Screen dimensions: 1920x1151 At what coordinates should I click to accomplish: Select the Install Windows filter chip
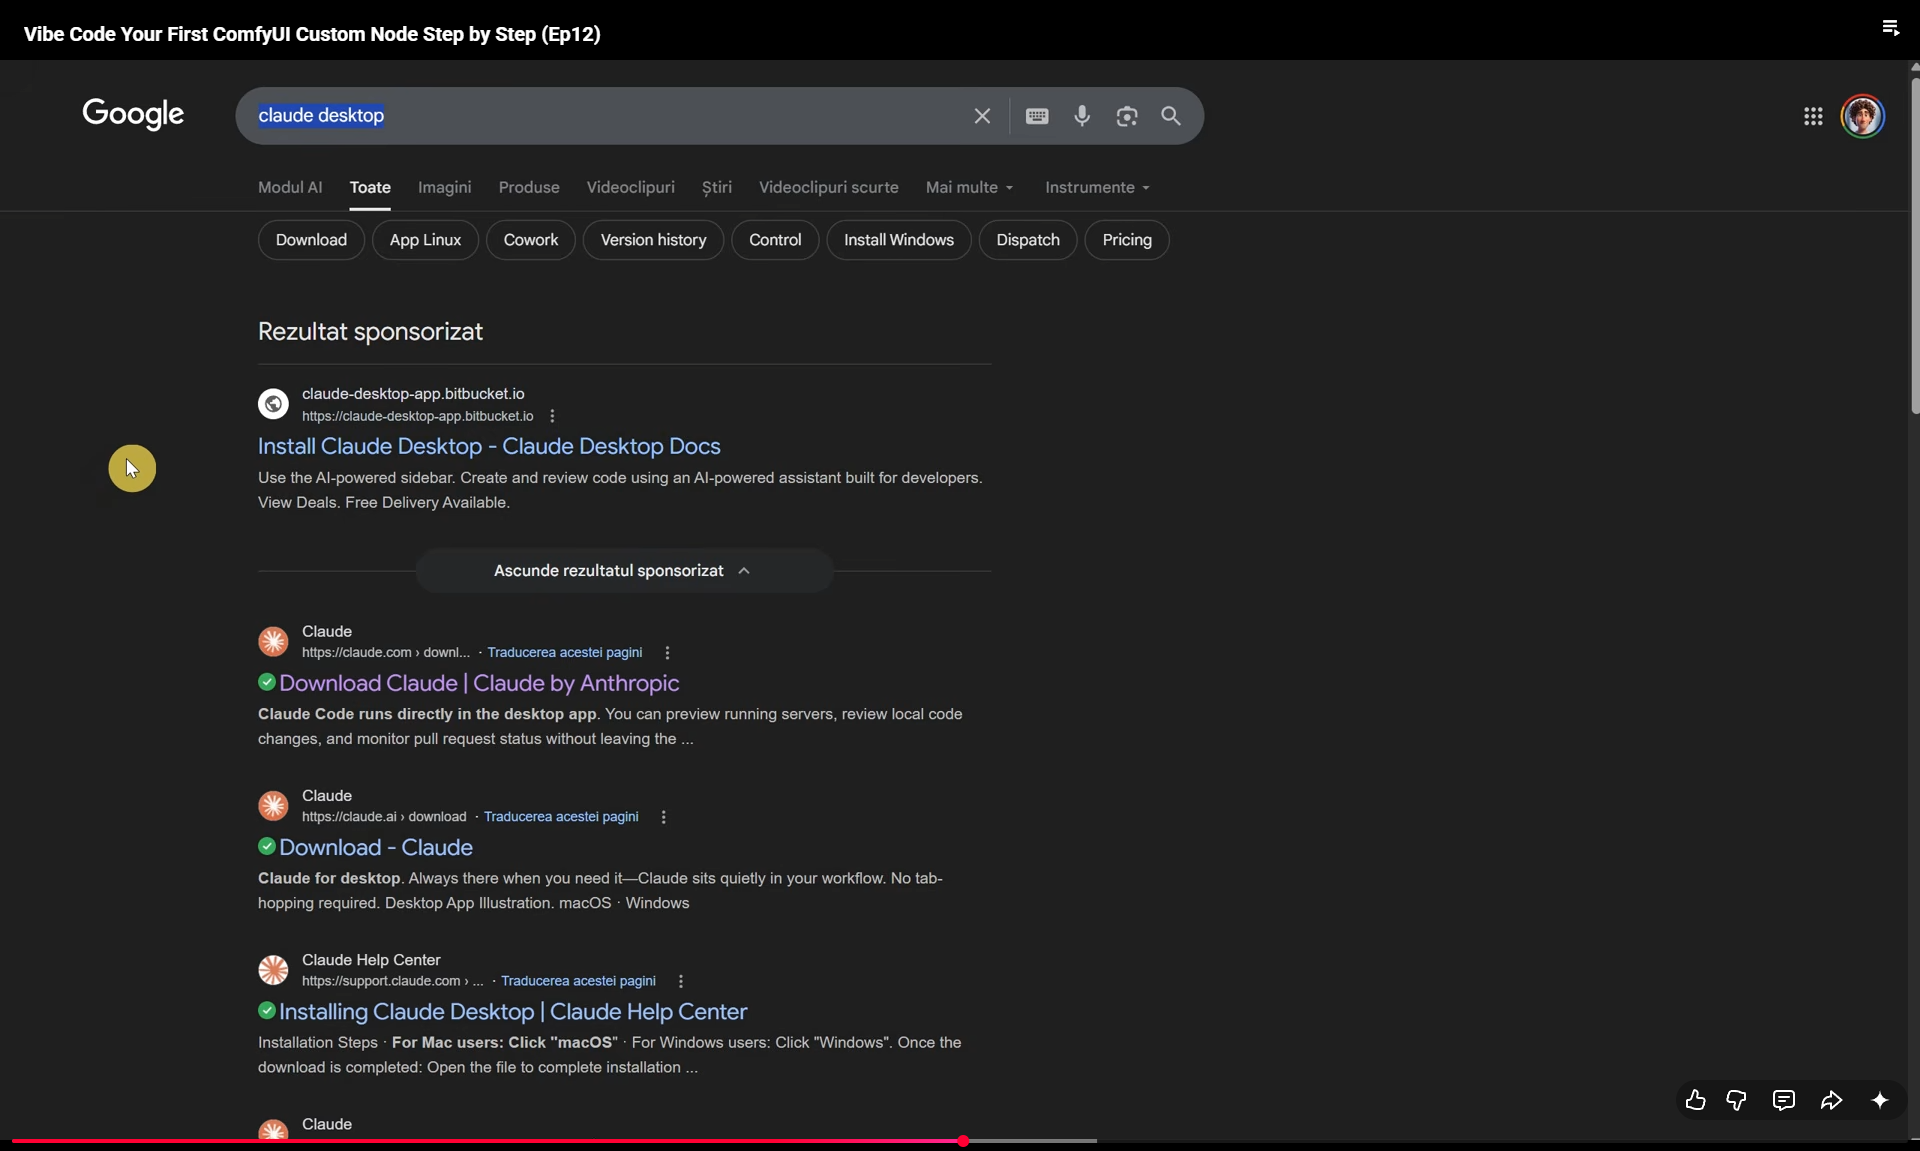(x=898, y=240)
